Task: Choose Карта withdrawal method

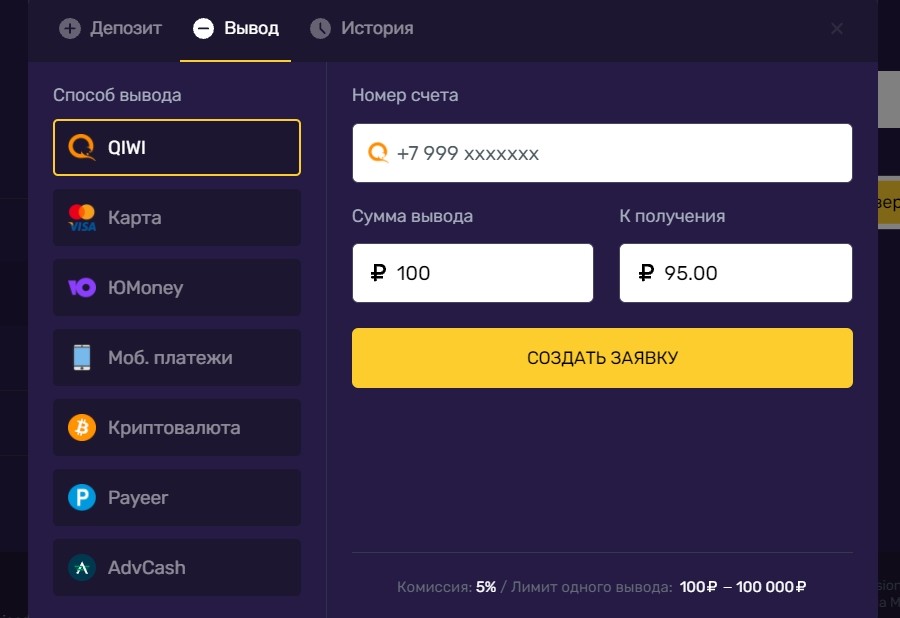Action: coord(177,218)
